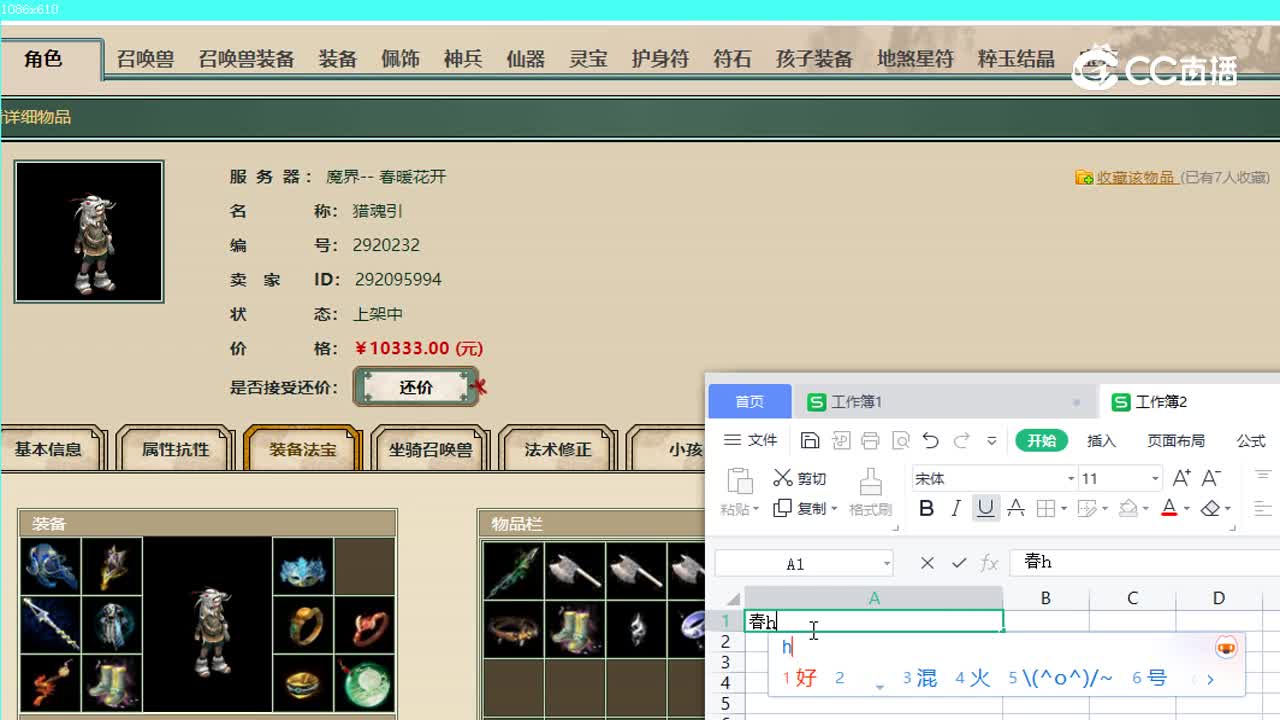Toggle the strikethrough A button
1280x720 pixels.
1016,509
